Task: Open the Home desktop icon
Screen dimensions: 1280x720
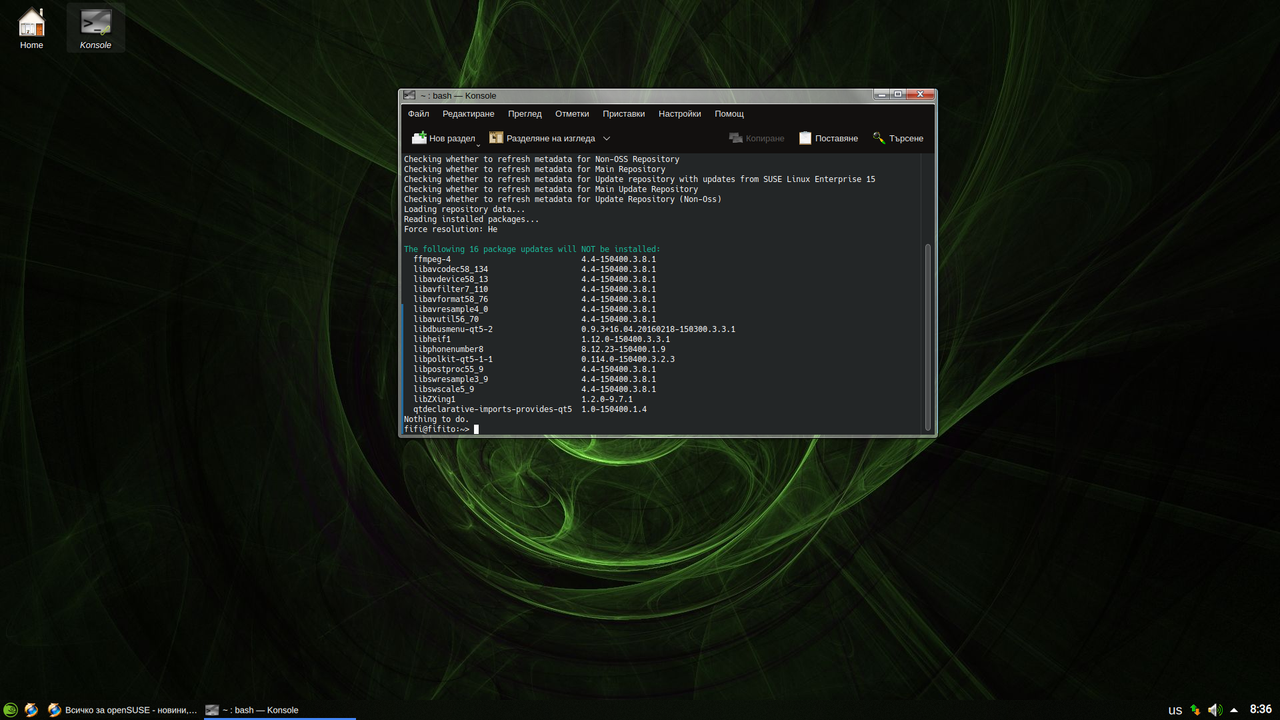Action: pos(32,28)
